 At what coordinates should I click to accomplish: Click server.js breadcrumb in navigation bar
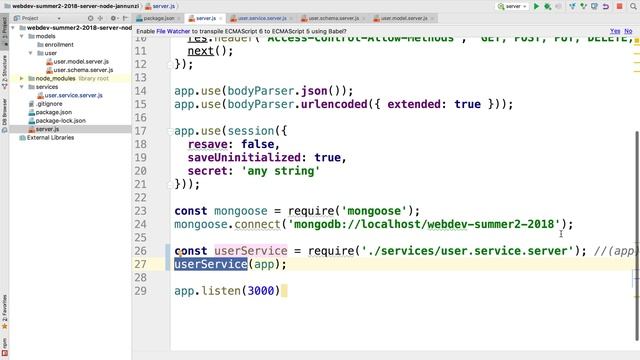160,6
